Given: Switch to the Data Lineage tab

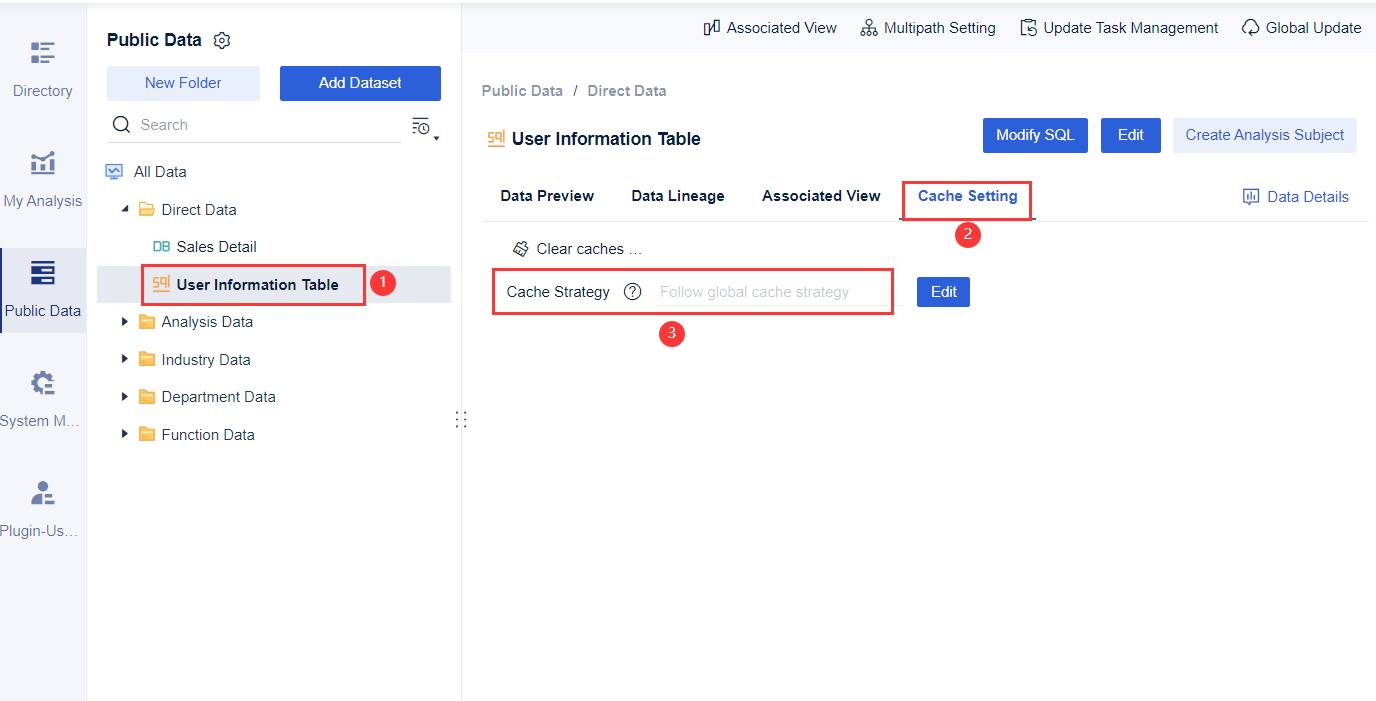Looking at the screenshot, I should coord(677,195).
